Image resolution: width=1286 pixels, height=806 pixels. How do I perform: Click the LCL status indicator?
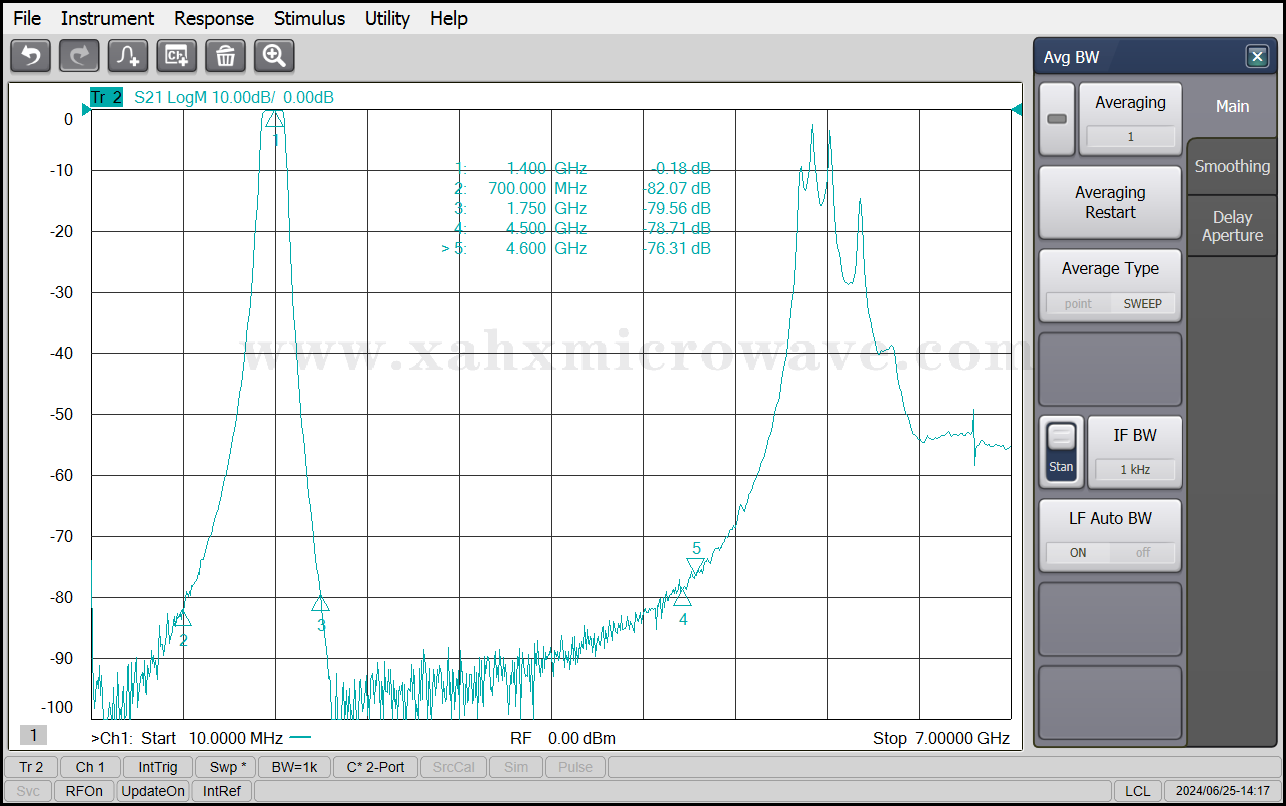(1137, 791)
